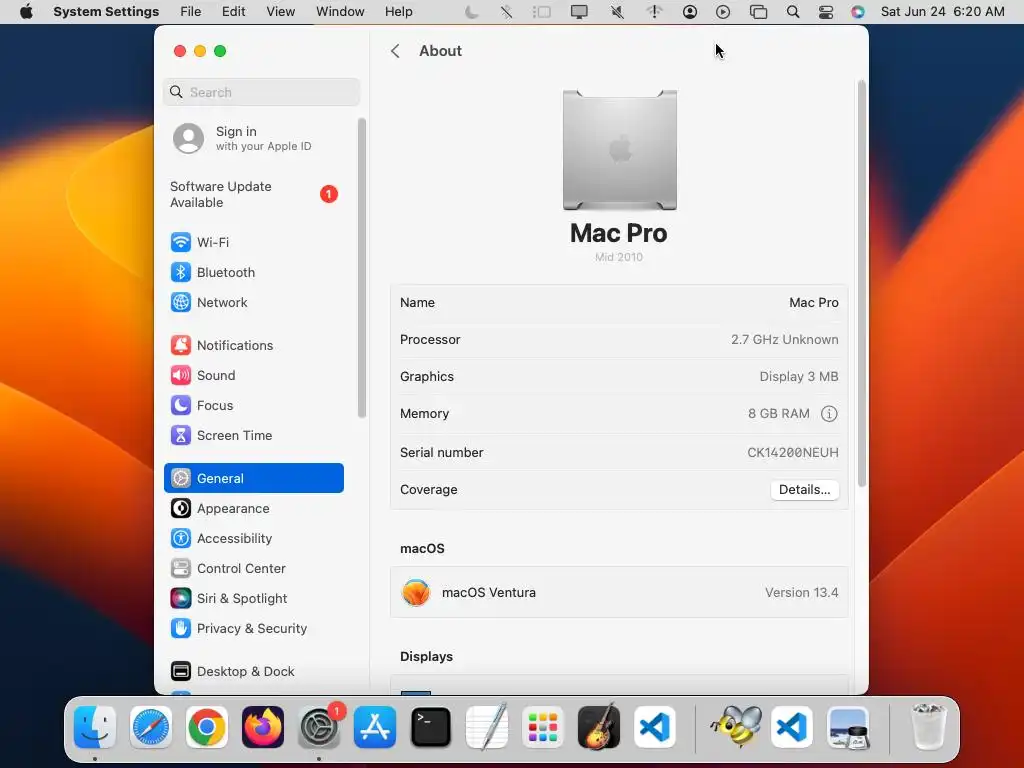Open the Trash in the Dock

pyautogui.click(x=929, y=727)
